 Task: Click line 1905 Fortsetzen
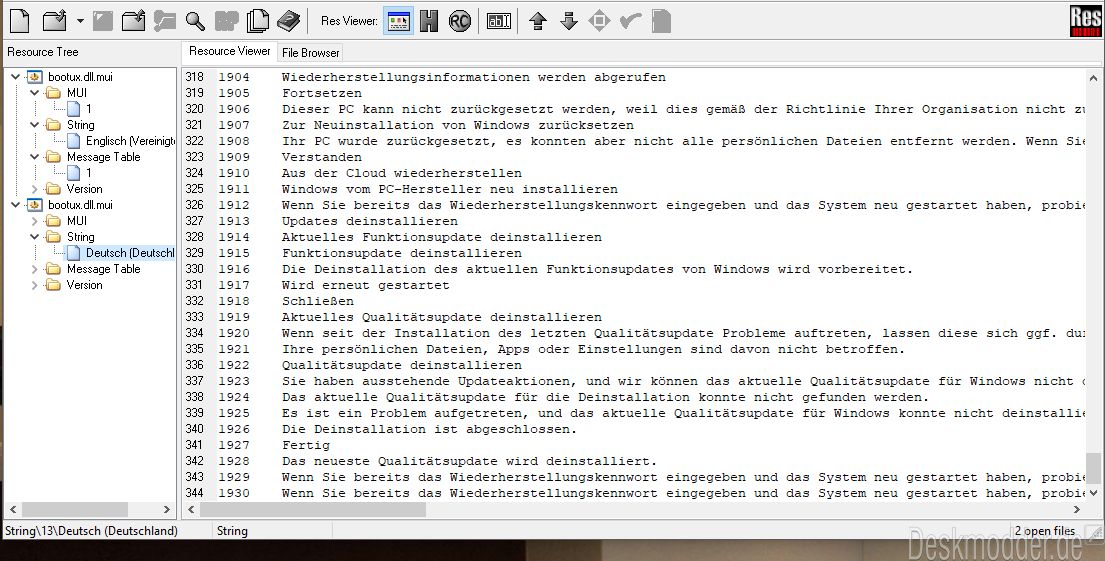point(322,93)
